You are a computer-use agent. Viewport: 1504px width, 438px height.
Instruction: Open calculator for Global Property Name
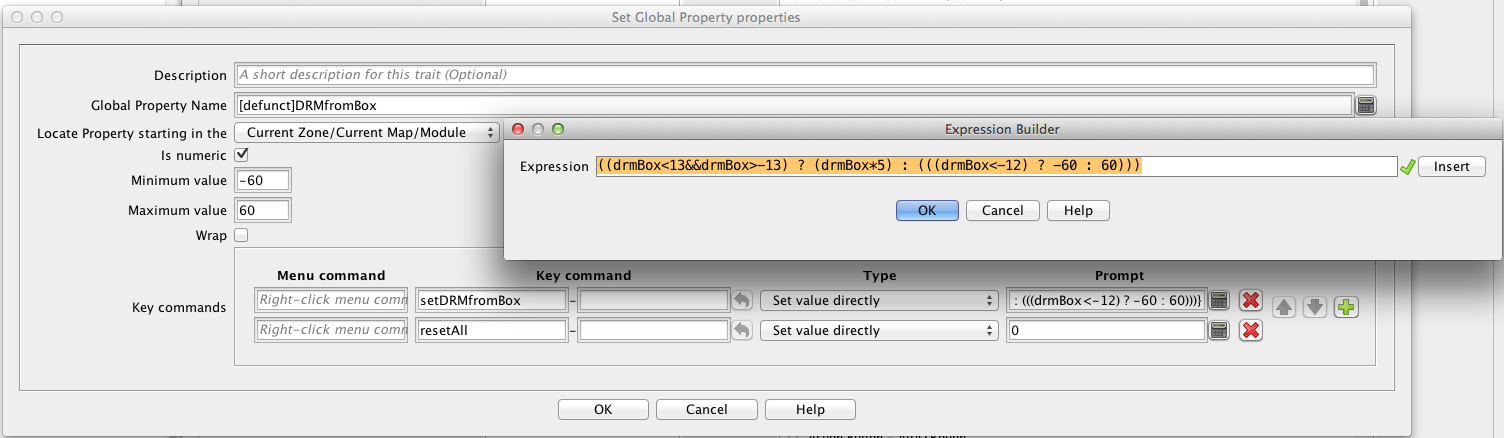pos(1366,105)
